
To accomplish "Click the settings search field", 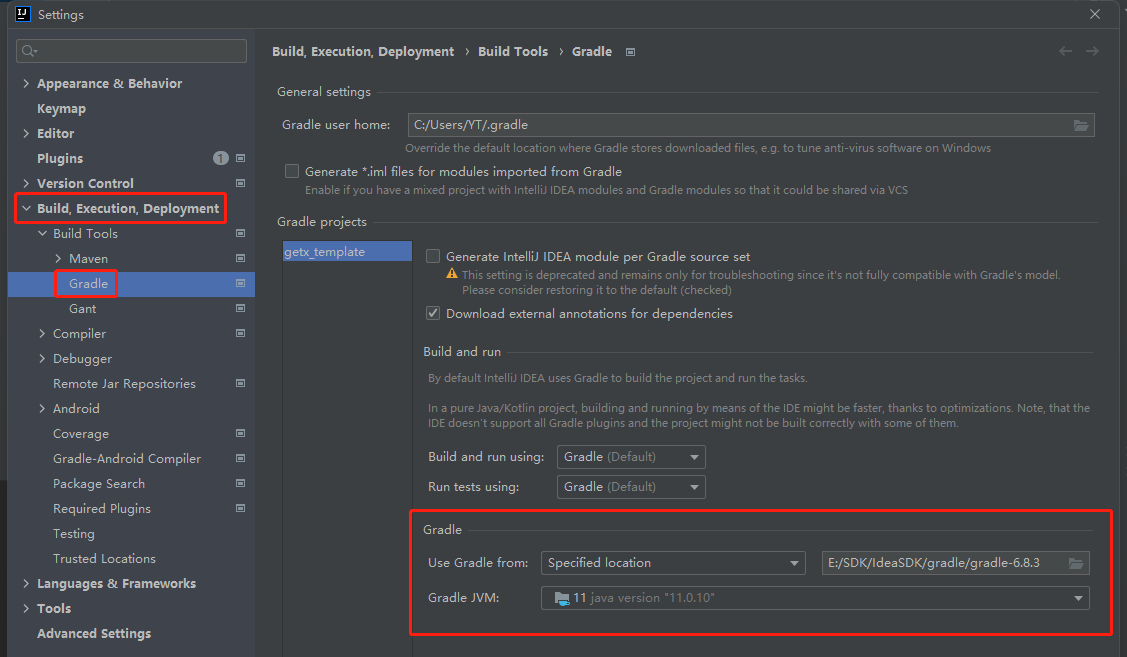I will coord(132,50).
